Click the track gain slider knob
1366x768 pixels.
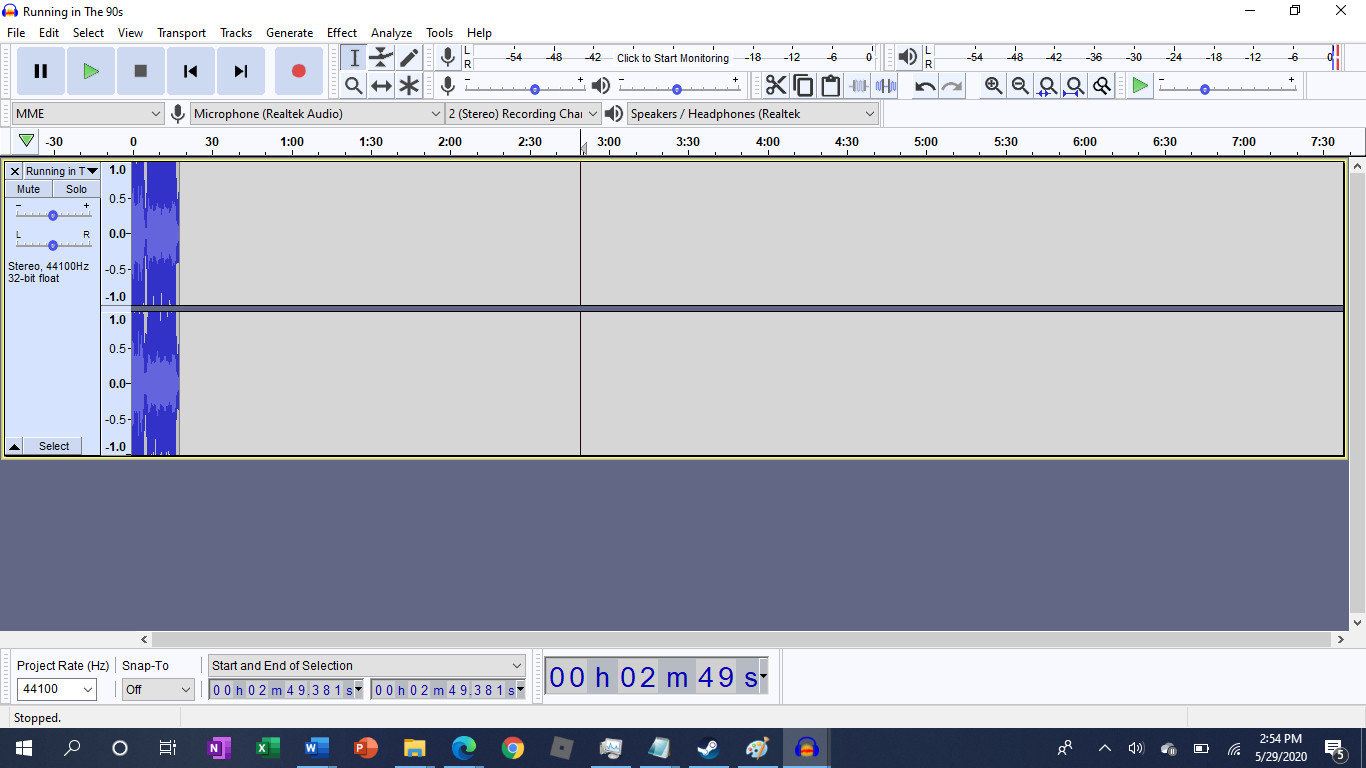coord(53,215)
